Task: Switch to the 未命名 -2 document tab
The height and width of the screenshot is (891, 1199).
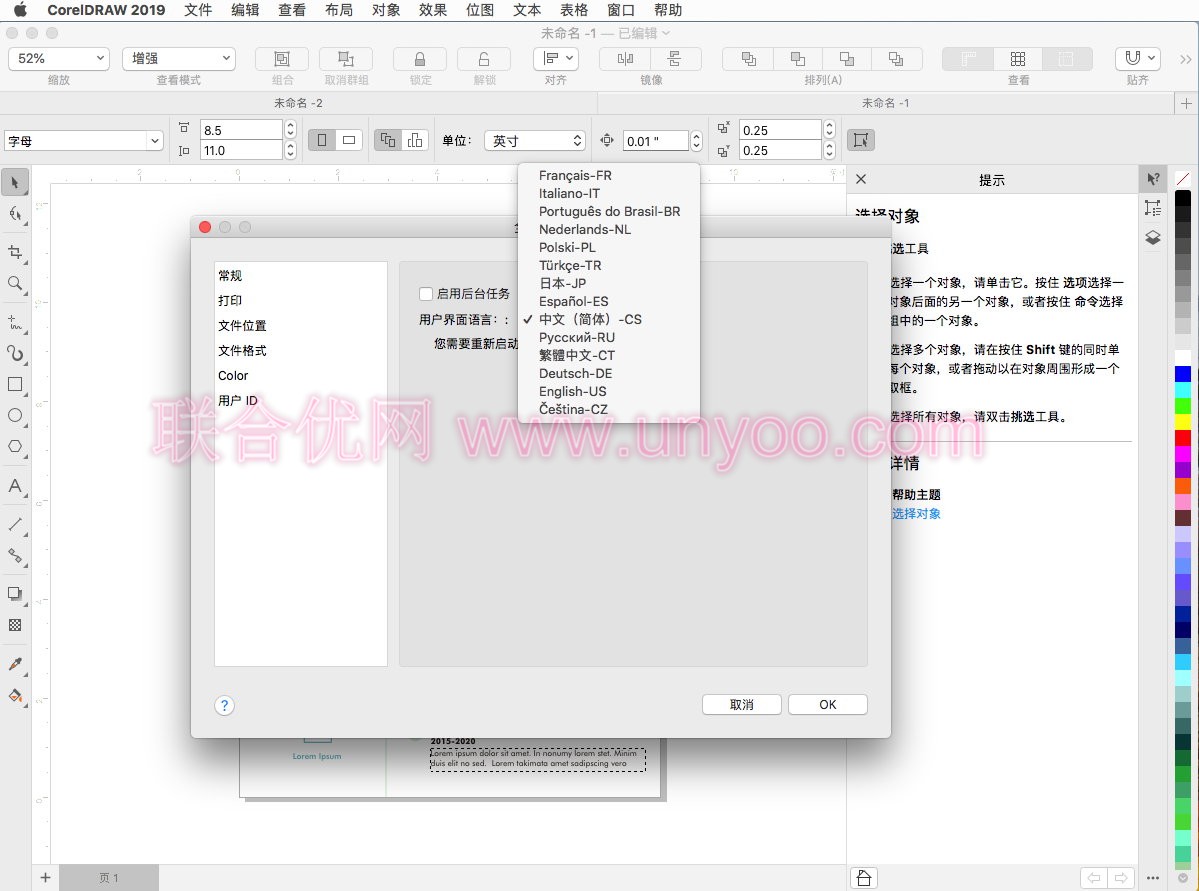Action: [x=298, y=103]
